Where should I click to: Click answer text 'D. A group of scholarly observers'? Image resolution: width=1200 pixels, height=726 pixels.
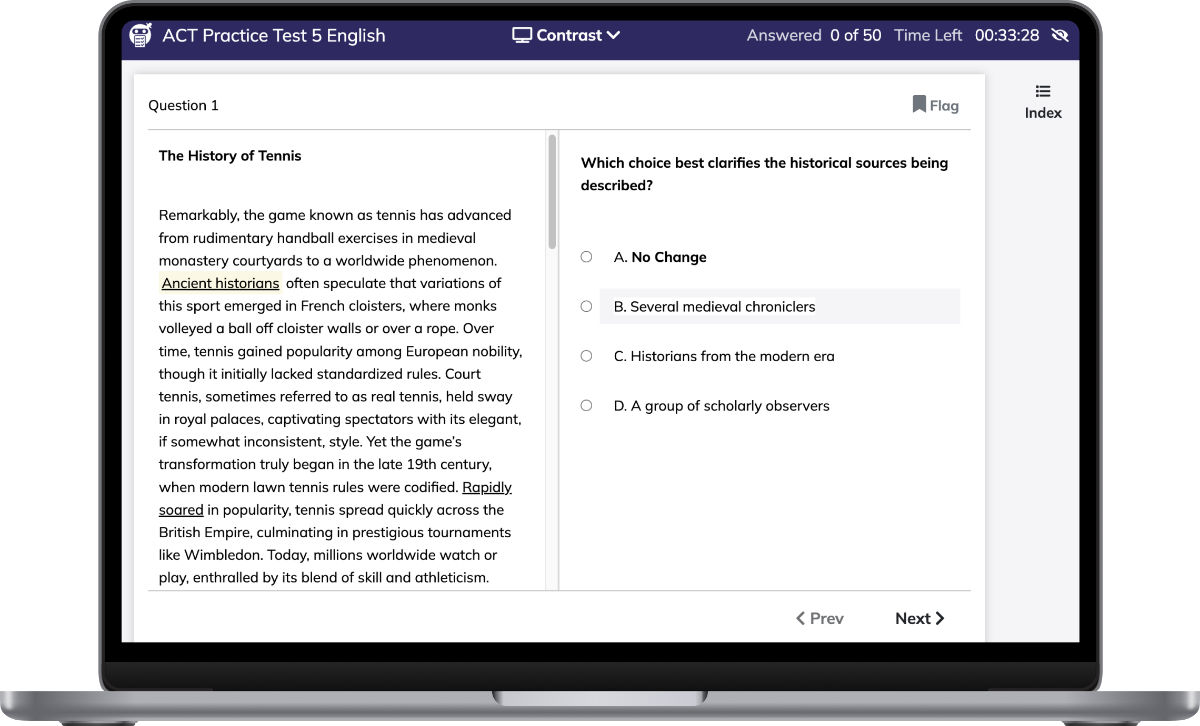(x=722, y=406)
